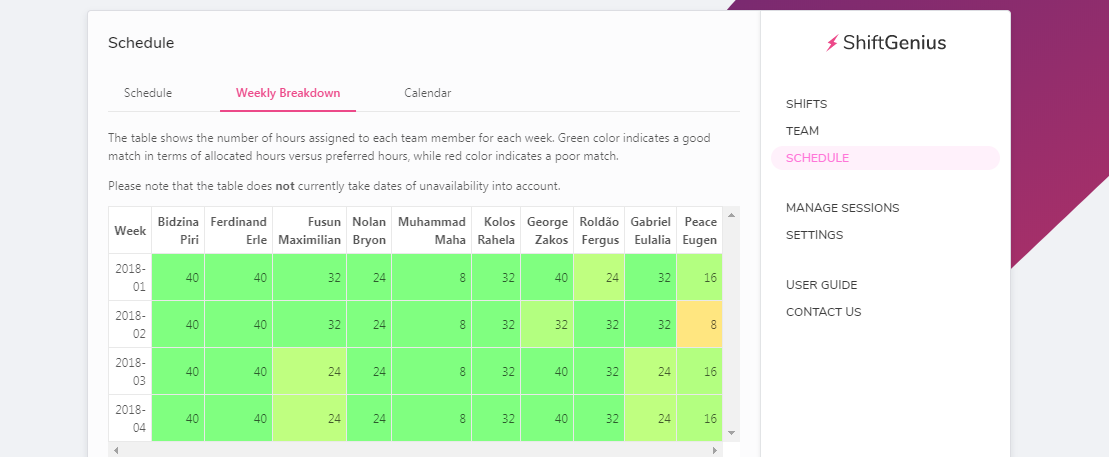Image resolution: width=1109 pixels, height=457 pixels.
Task: Click the CONTACT US link
Action: click(823, 312)
